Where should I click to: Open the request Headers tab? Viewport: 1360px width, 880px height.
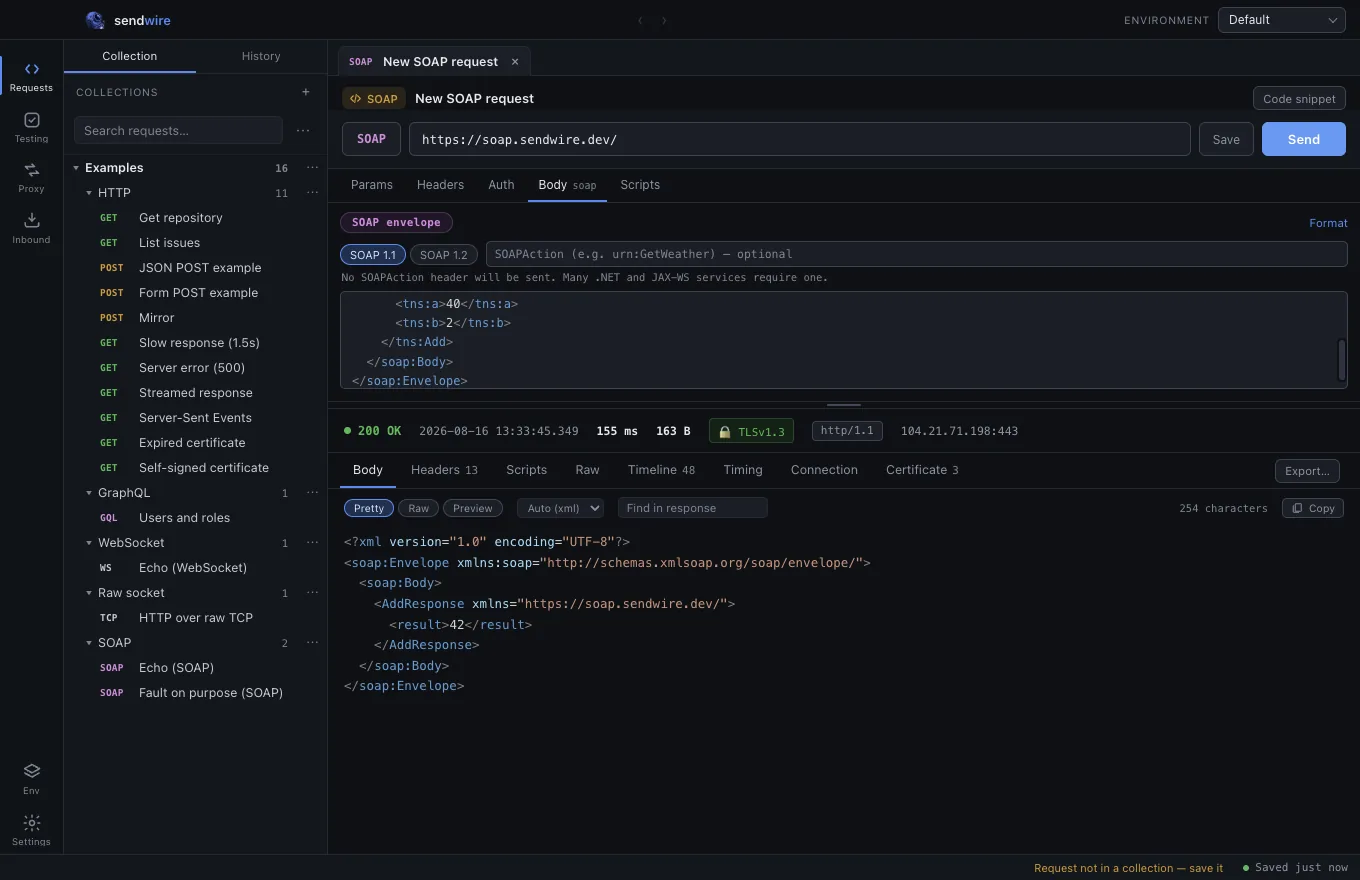click(440, 185)
